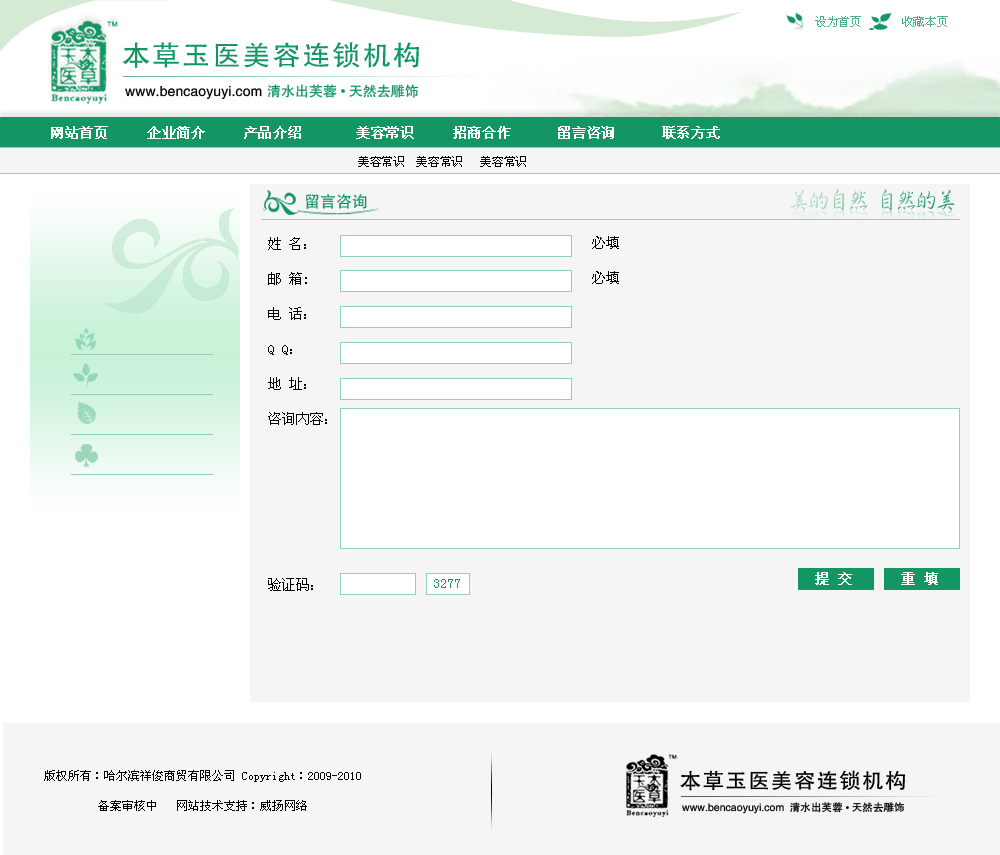
Task: Click the 咨询内容 message text area
Action: point(650,478)
